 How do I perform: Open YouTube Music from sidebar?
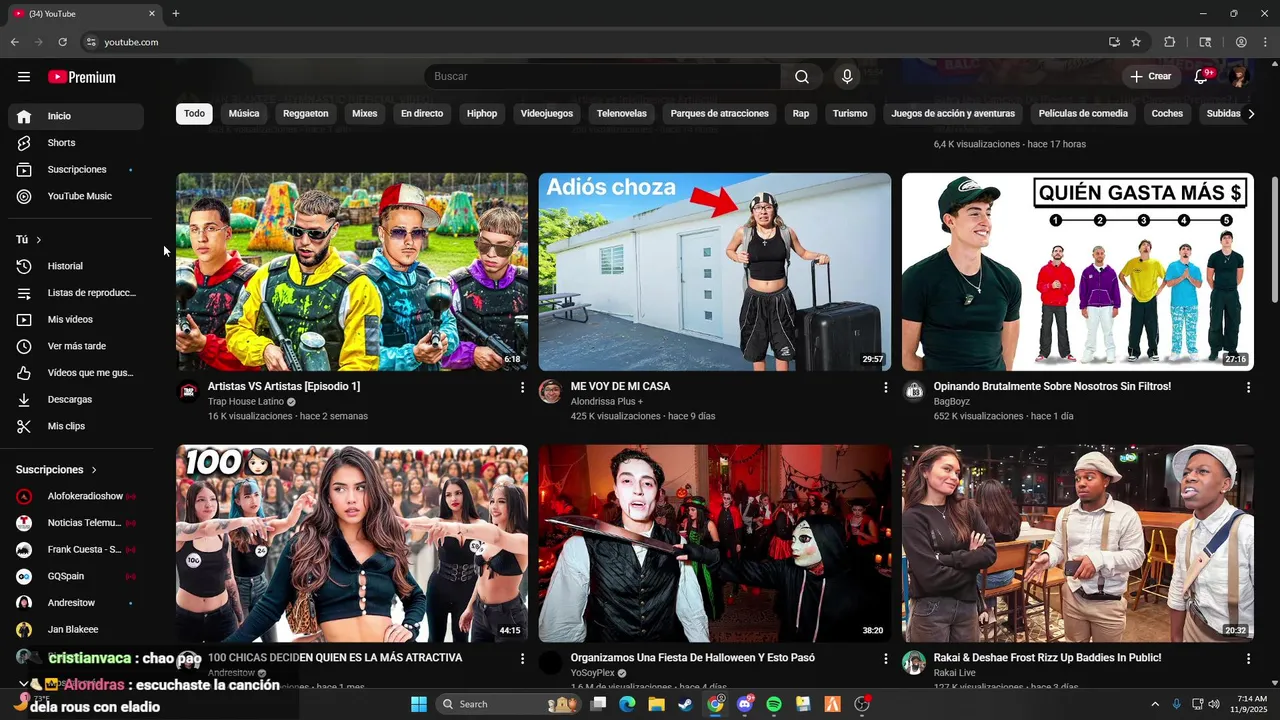76,196
